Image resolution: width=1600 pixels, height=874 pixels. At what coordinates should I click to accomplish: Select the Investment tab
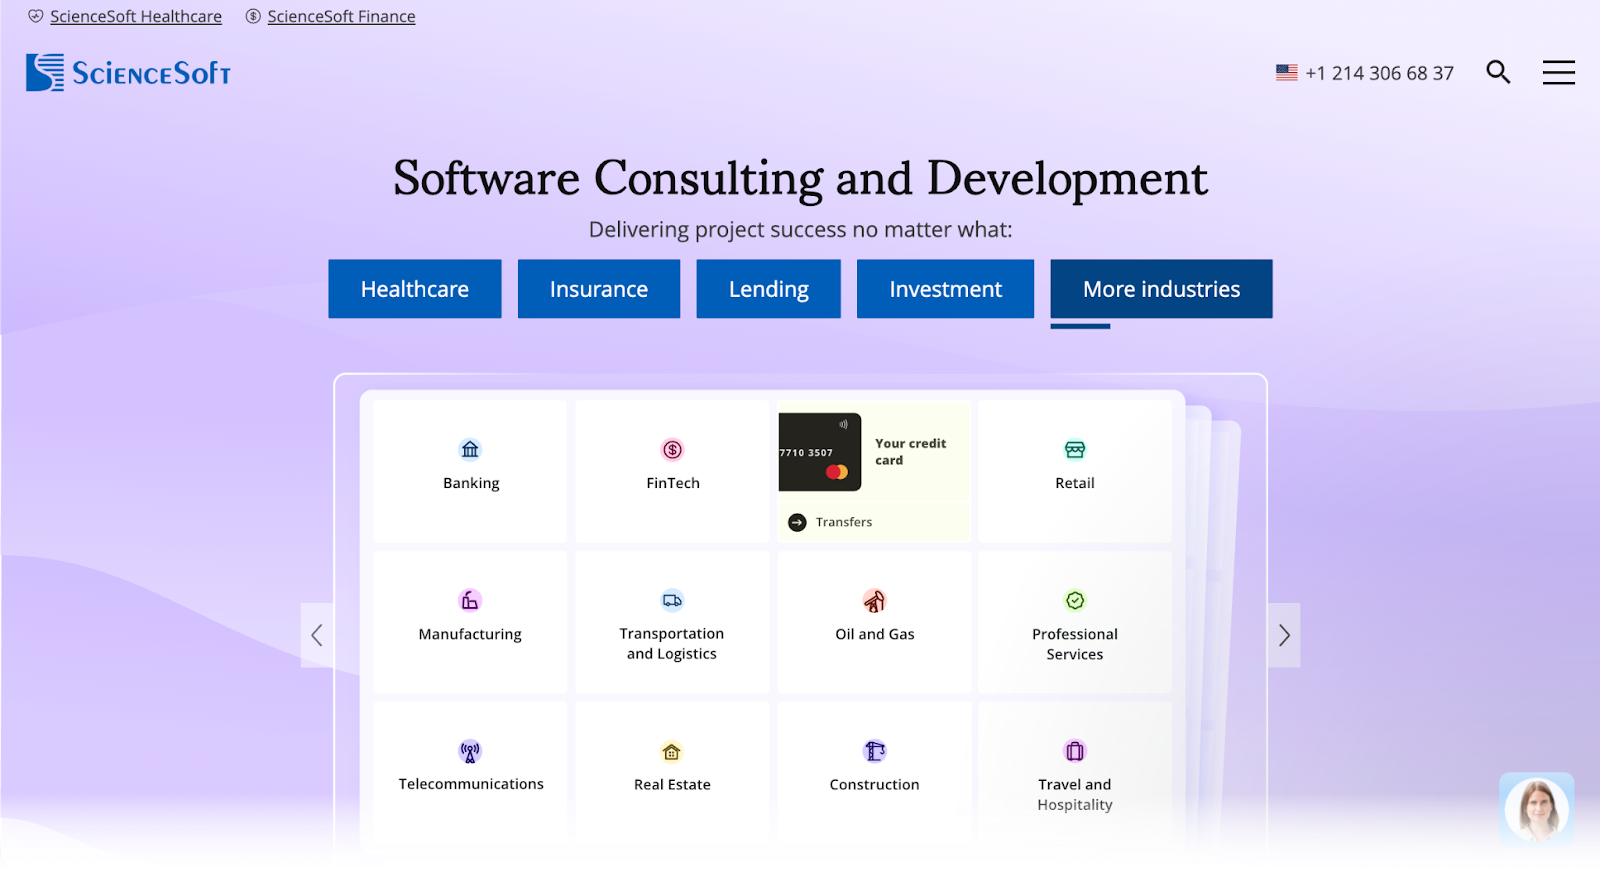tap(946, 289)
